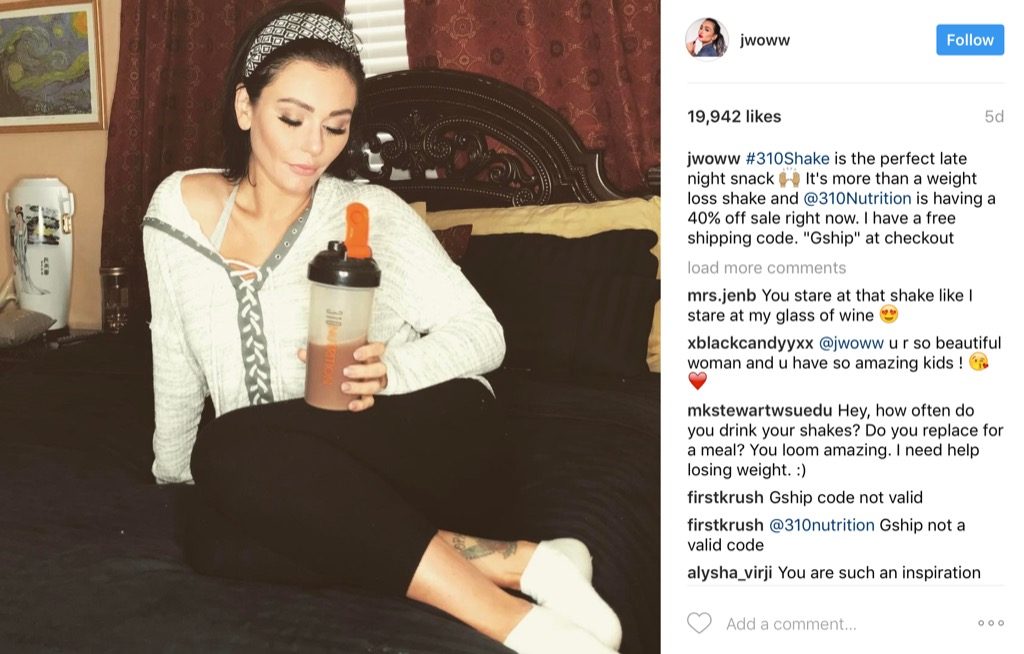Screen dimensions: 1024x654
Task: View the 19,942 likes list
Action: point(734,116)
